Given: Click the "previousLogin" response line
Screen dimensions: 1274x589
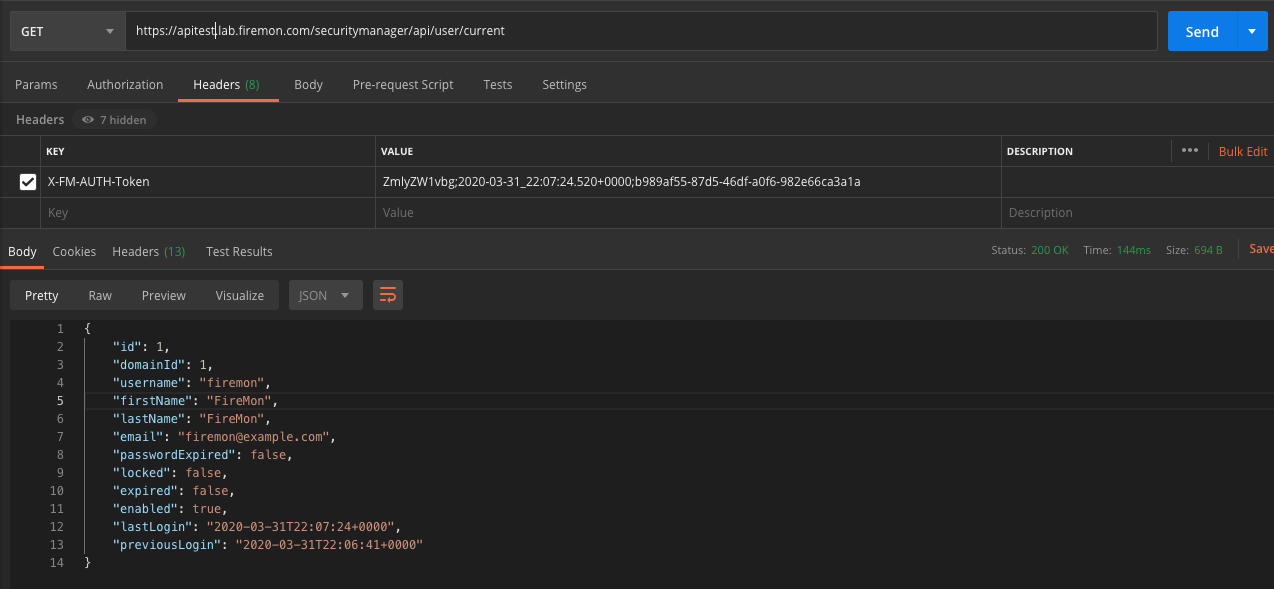Looking at the screenshot, I should [268, 545].
